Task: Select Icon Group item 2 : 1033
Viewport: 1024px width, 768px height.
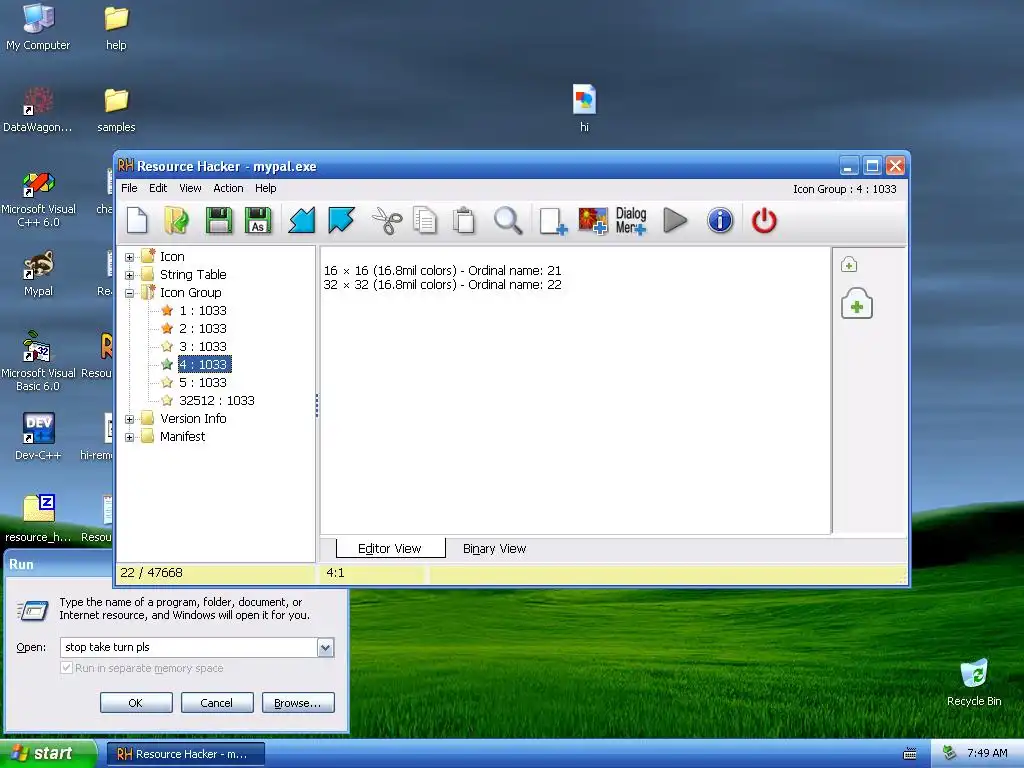Action: pyautogui.click(x=202, y=328)
